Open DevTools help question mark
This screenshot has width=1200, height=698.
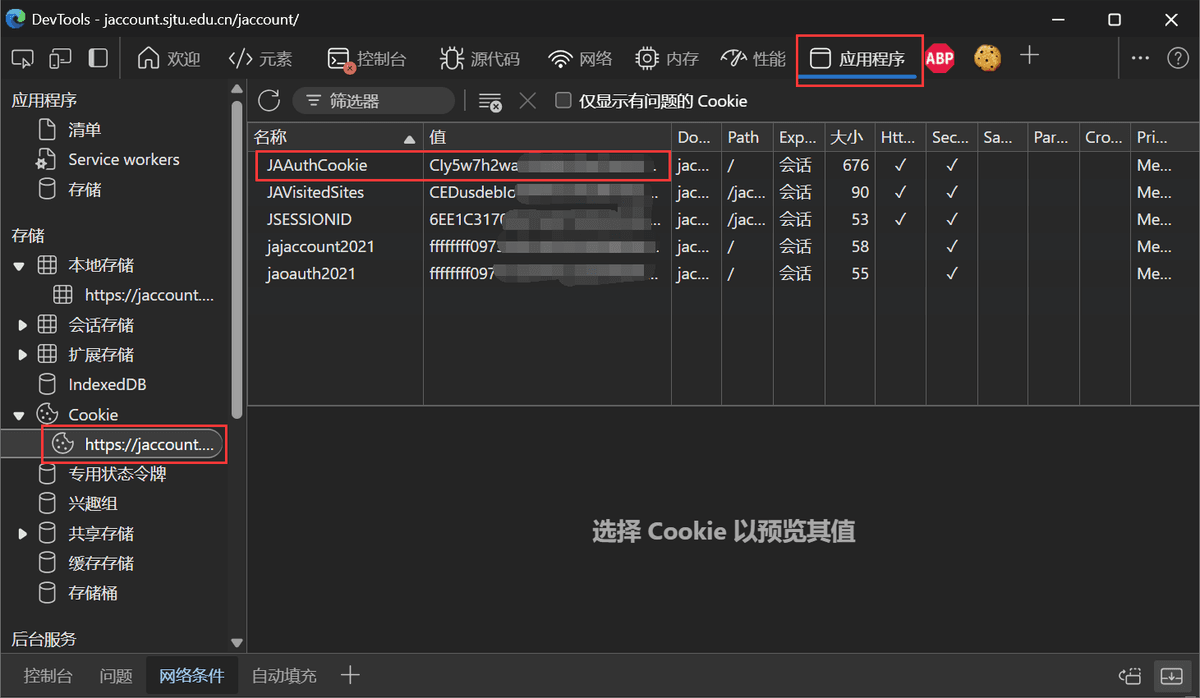[x=1178, y=58]
